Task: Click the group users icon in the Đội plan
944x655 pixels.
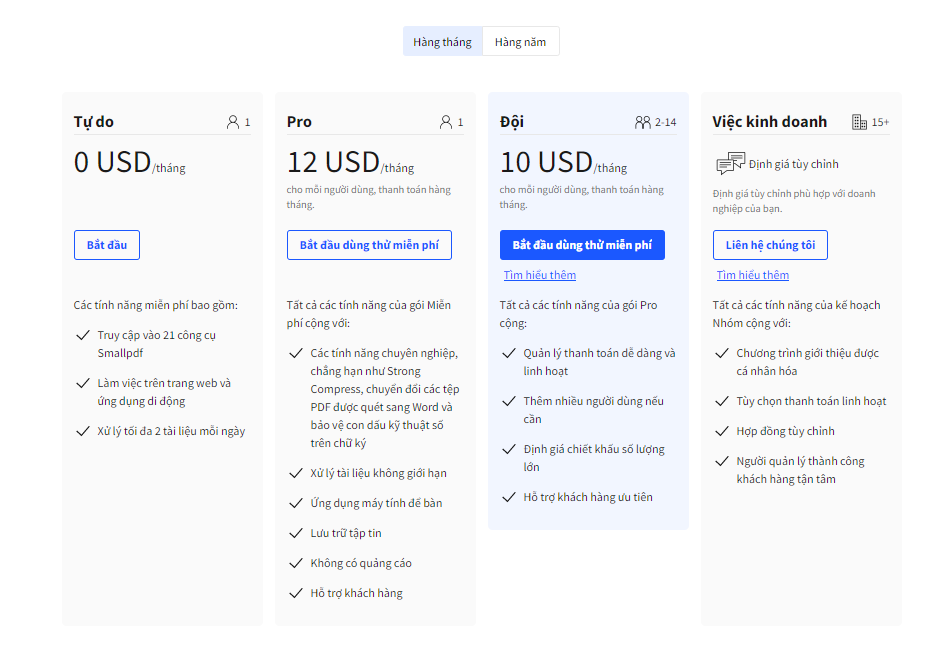Action: (642, 122)
